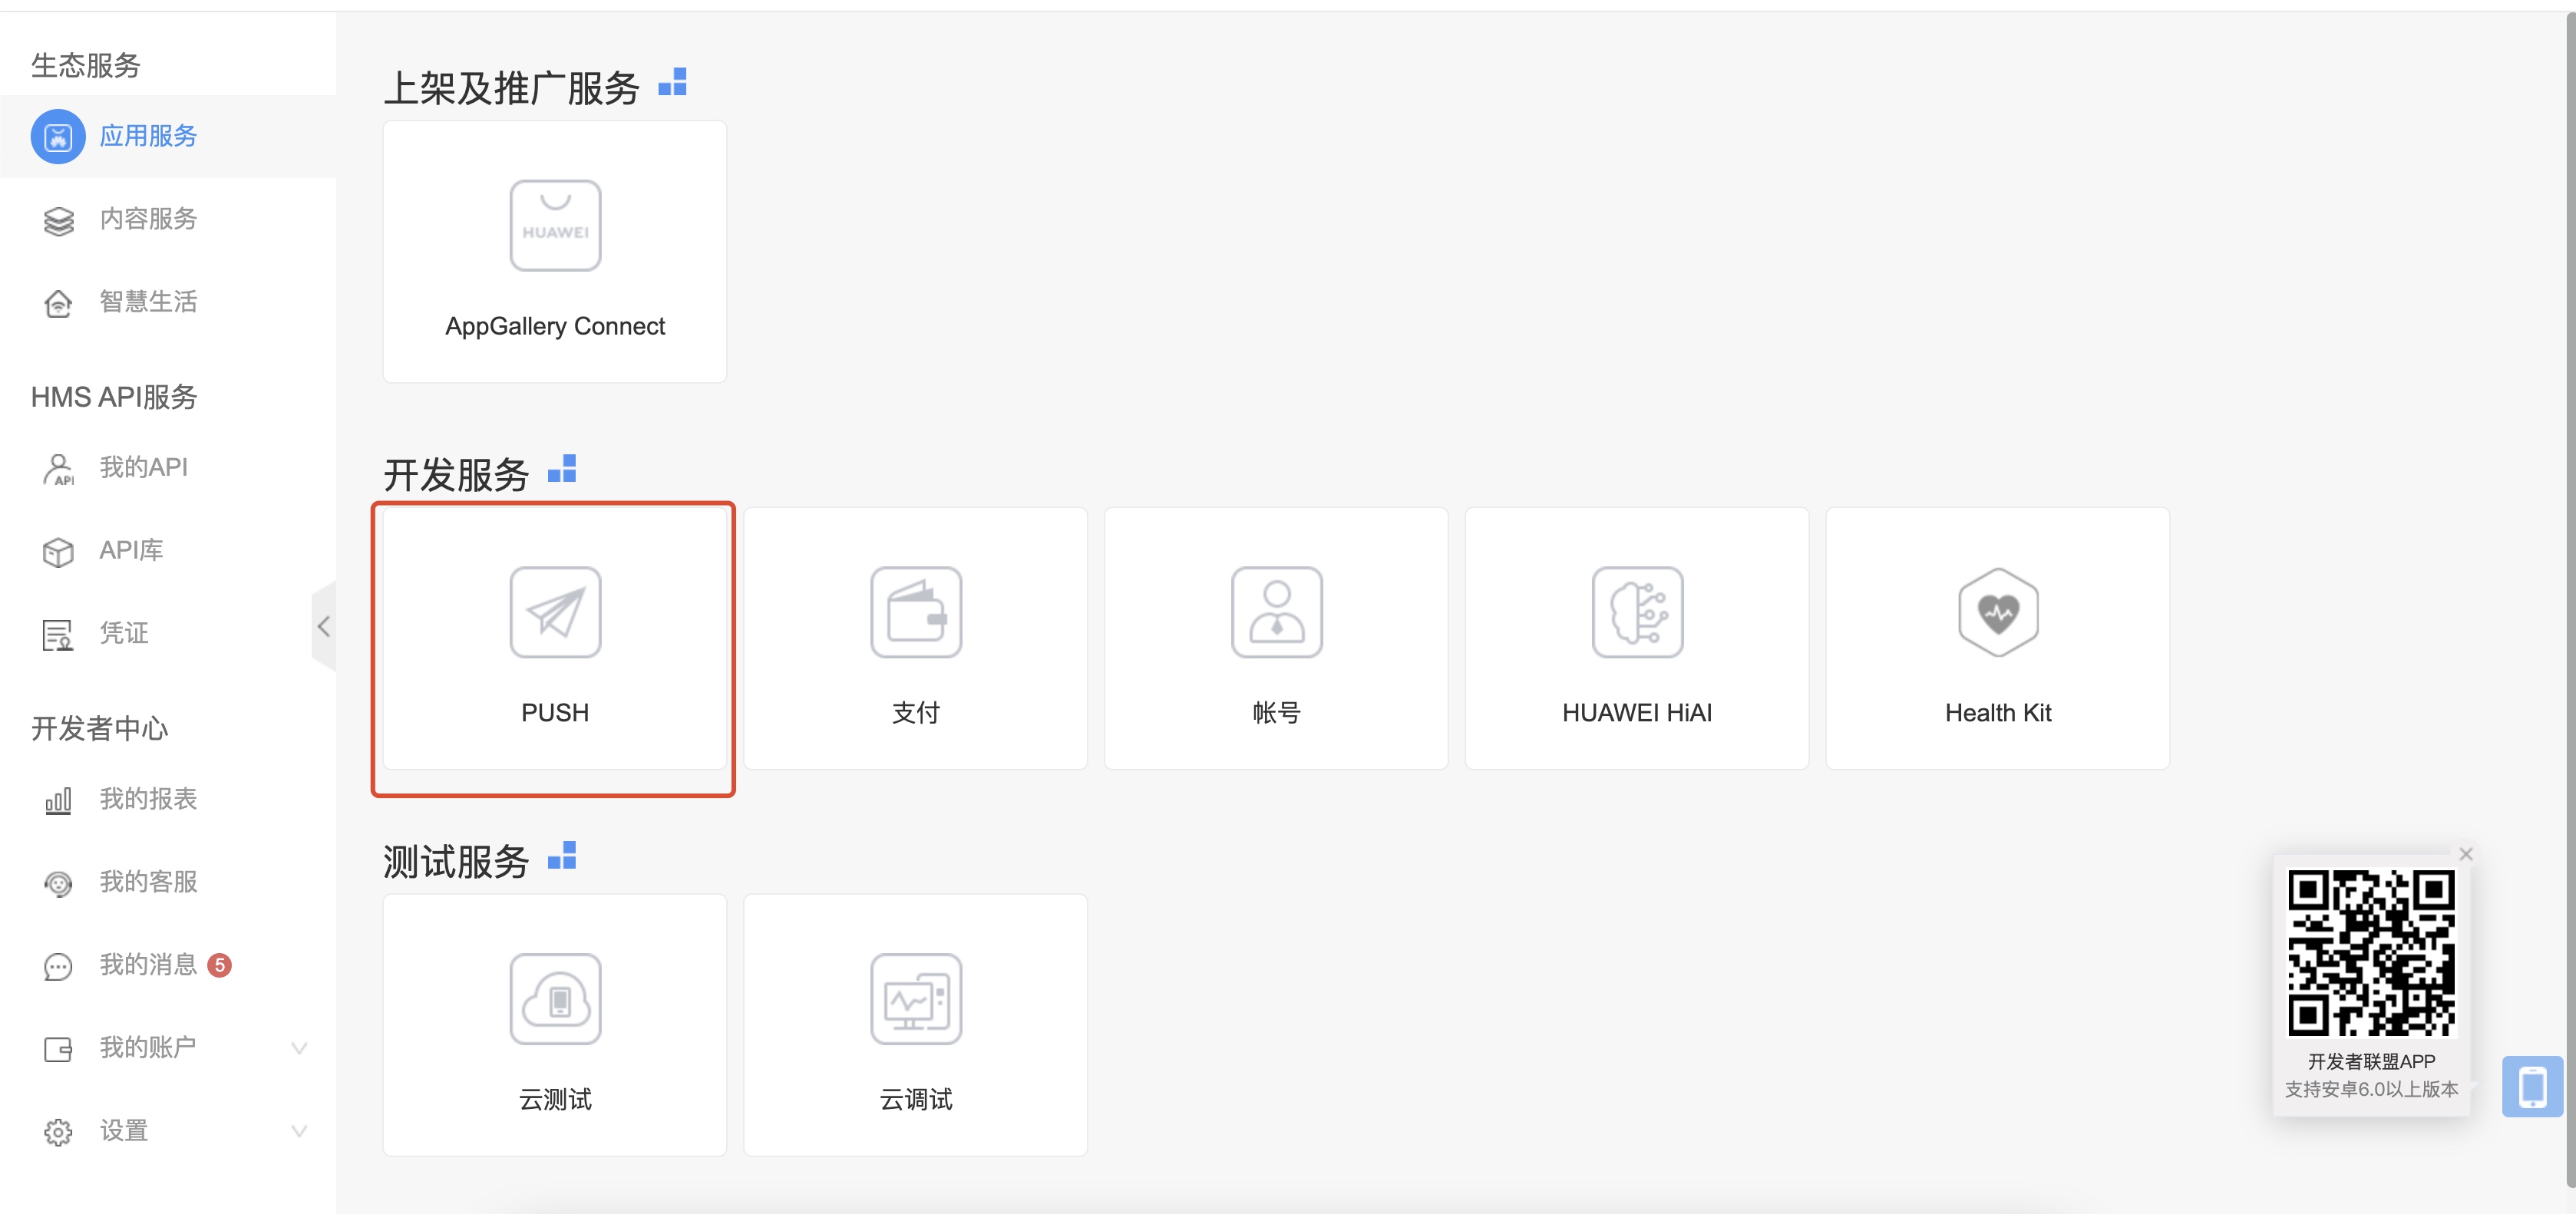Select the HUAWEI HiAI brain icon
The height and width of the screenshot is (1214, 2576).
(1637, 612)
